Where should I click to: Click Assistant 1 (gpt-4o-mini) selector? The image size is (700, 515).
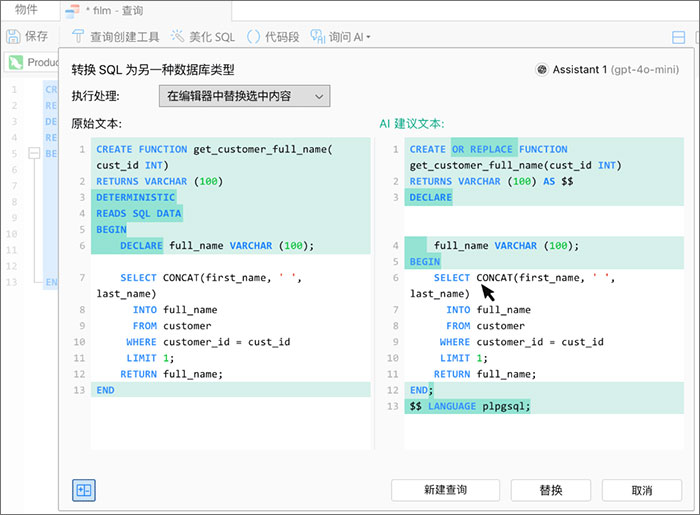click(607, 70)
